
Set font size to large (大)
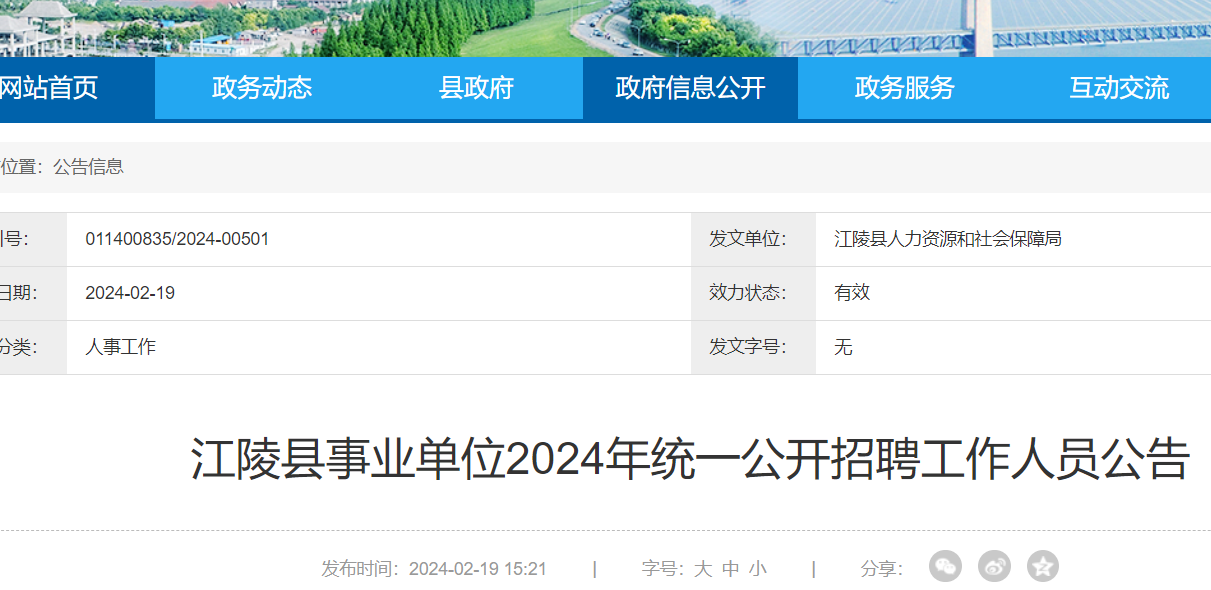[x=703, y=569]
